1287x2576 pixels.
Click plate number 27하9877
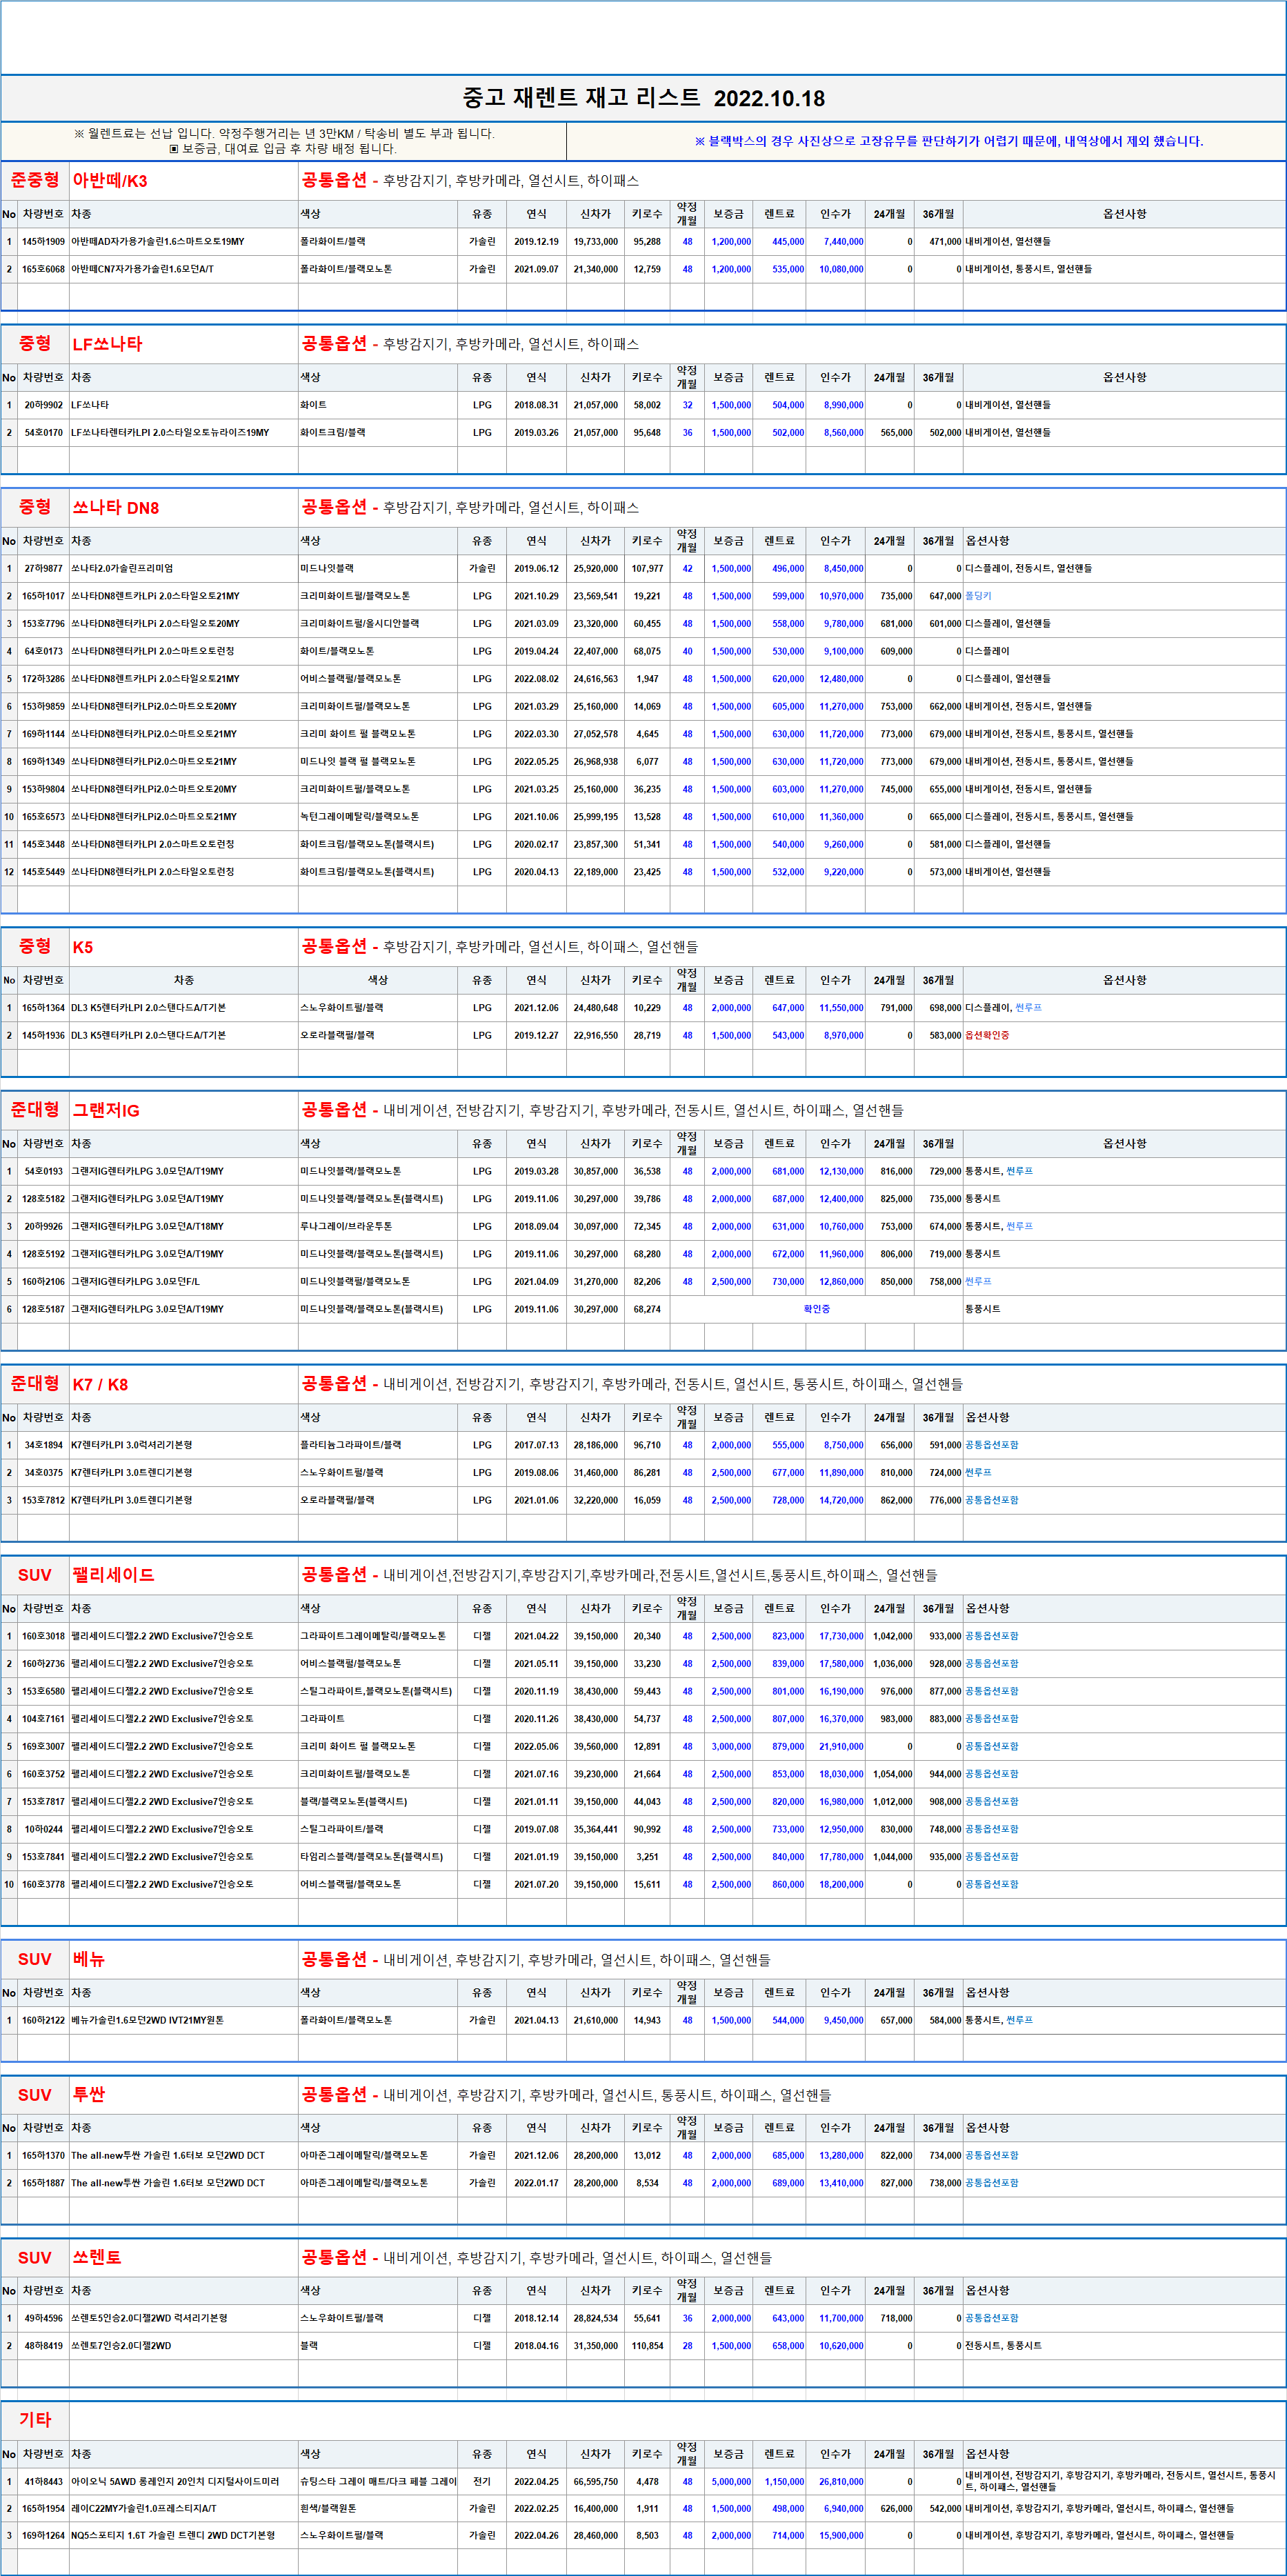[43, 568]
